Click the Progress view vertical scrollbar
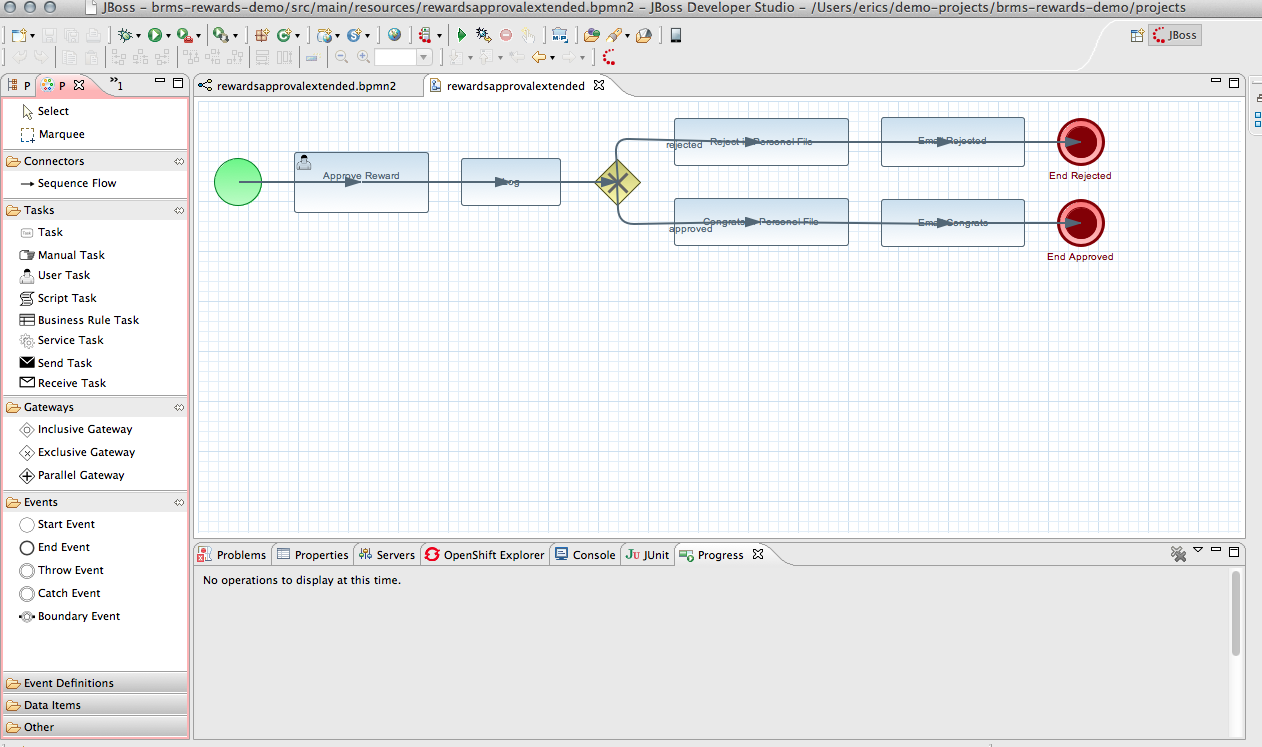 1236,612
